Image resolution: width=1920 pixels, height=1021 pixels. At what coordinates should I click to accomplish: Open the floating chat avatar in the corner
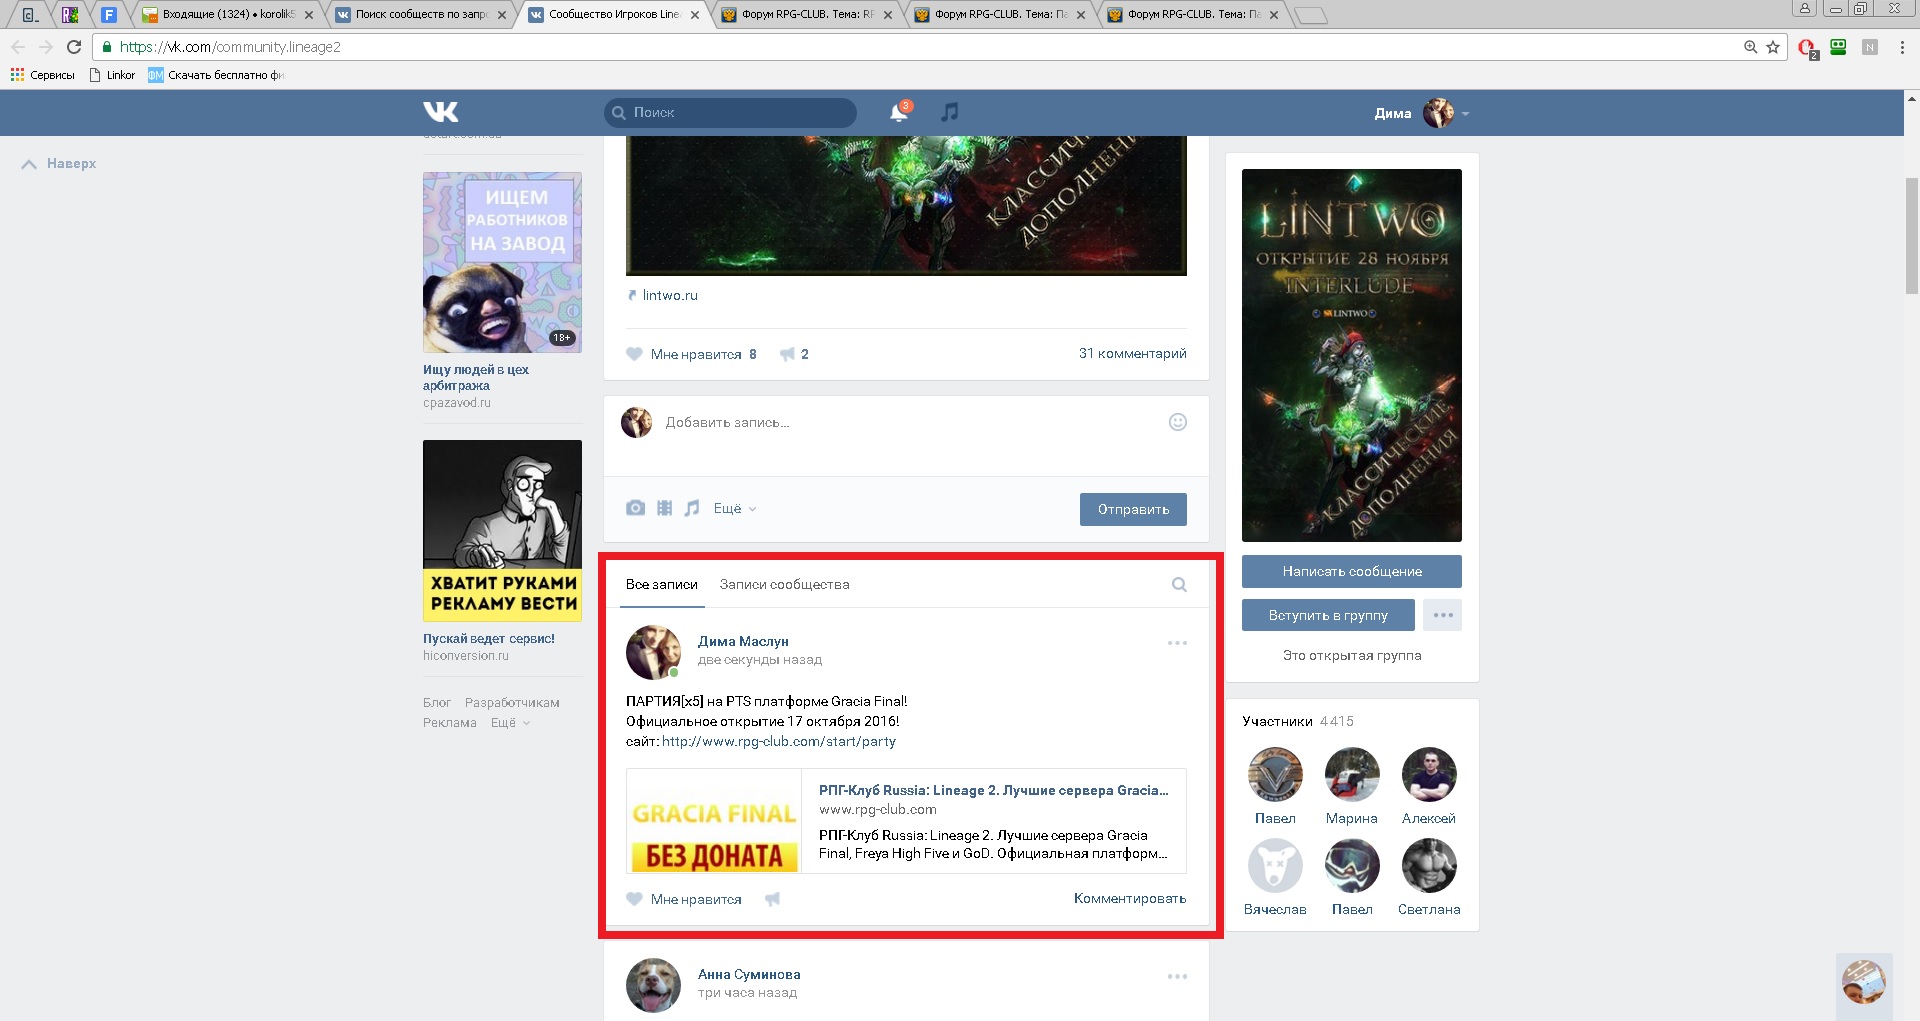click(x=1864, y=982)
